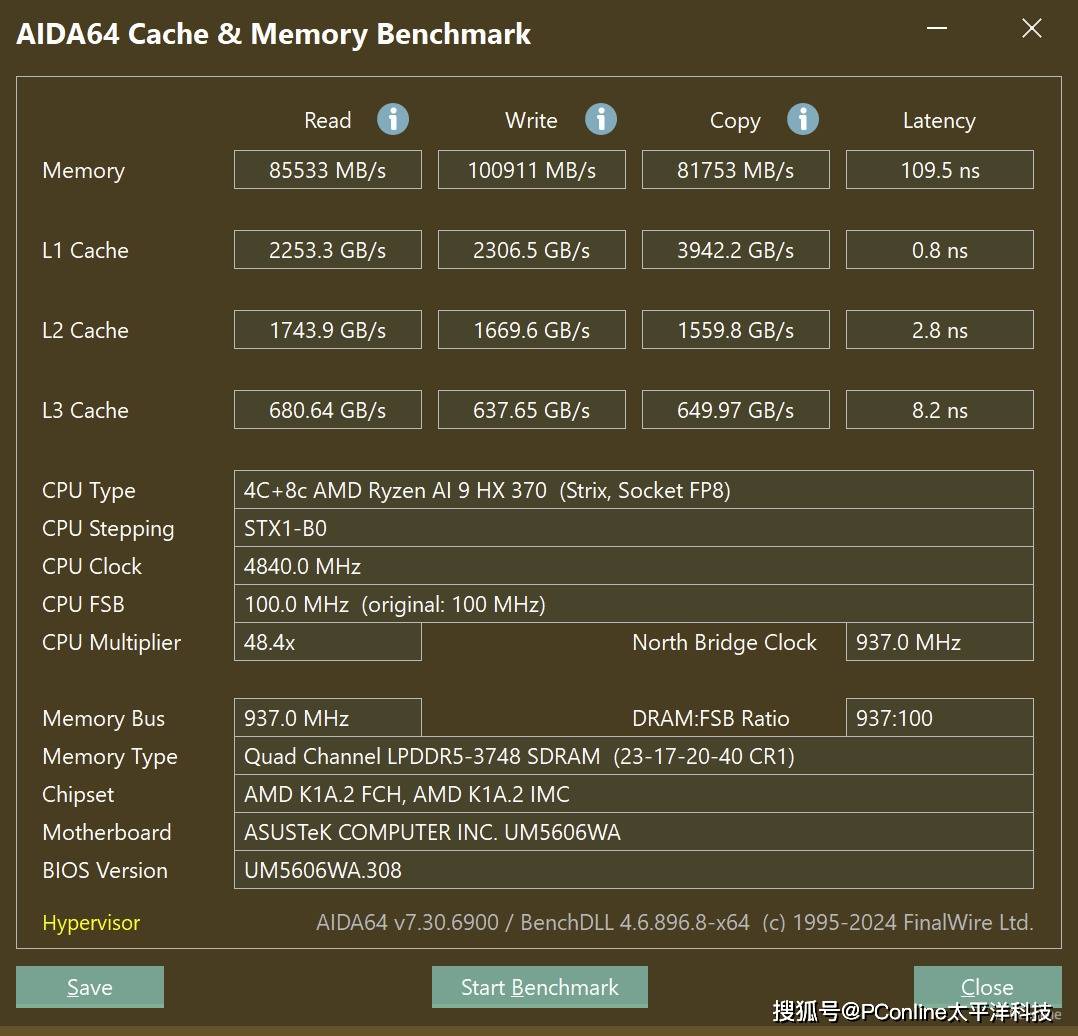
Task: Click the yellow Hypervisor label
Action: click(x=91, y=923)
